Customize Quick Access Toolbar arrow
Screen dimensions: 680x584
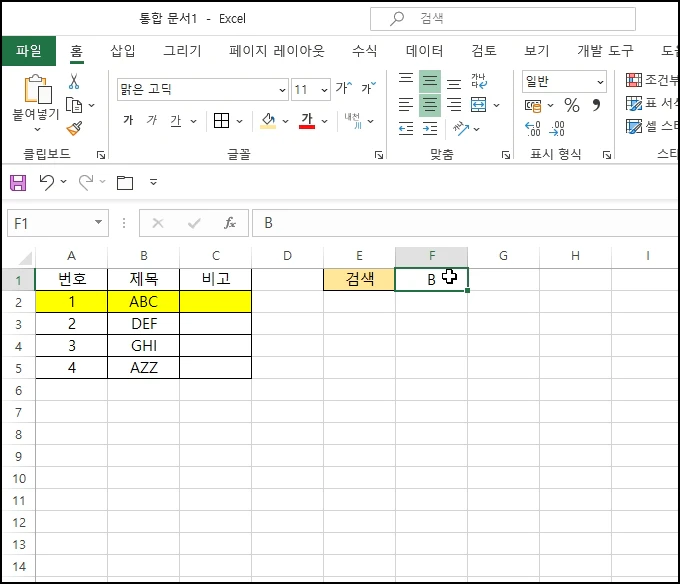153,182
